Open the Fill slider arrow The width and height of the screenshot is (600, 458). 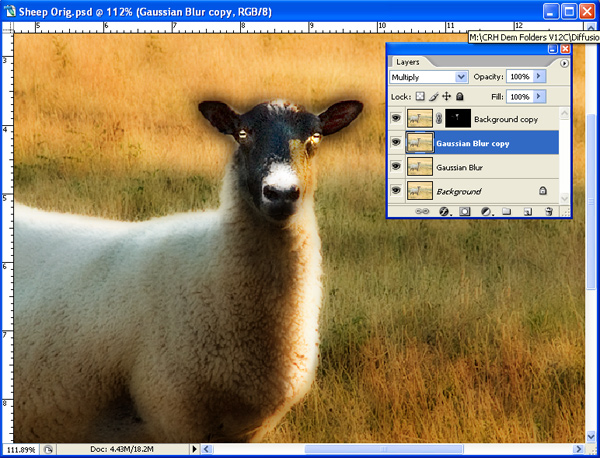click(x=539, y=96)
